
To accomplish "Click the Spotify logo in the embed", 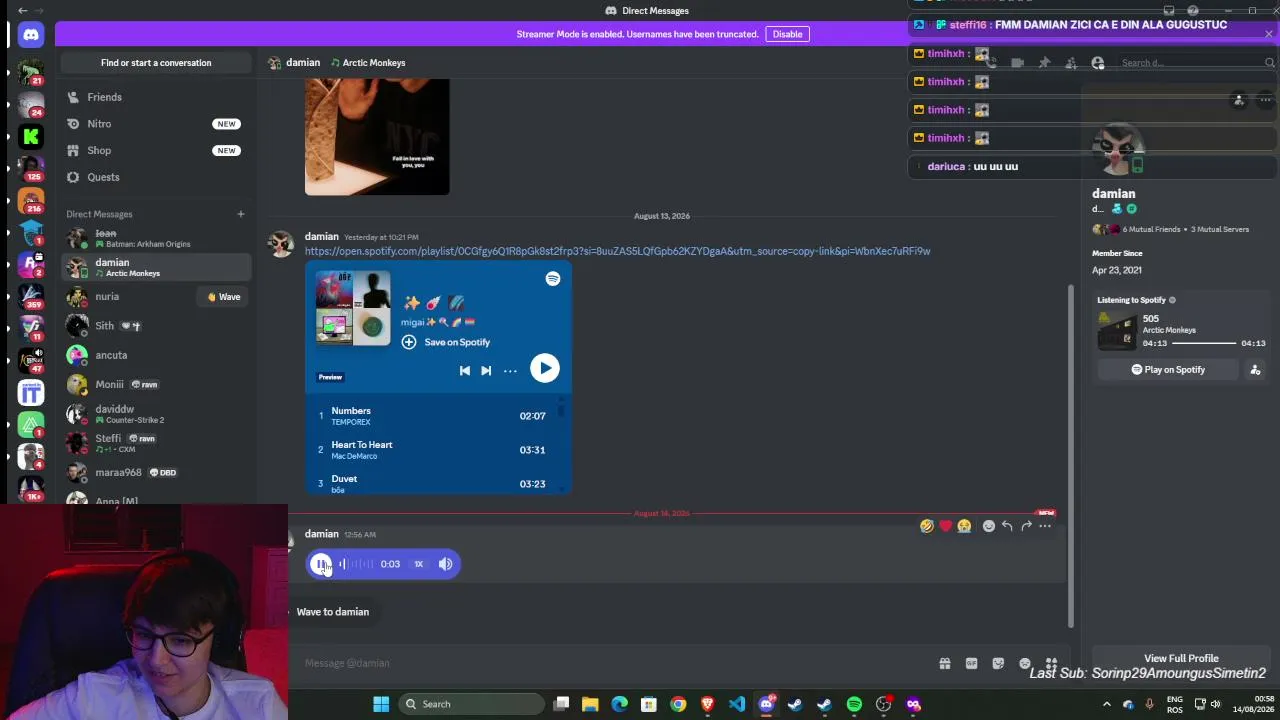I will pyautogui.click(x=553, y=279).
